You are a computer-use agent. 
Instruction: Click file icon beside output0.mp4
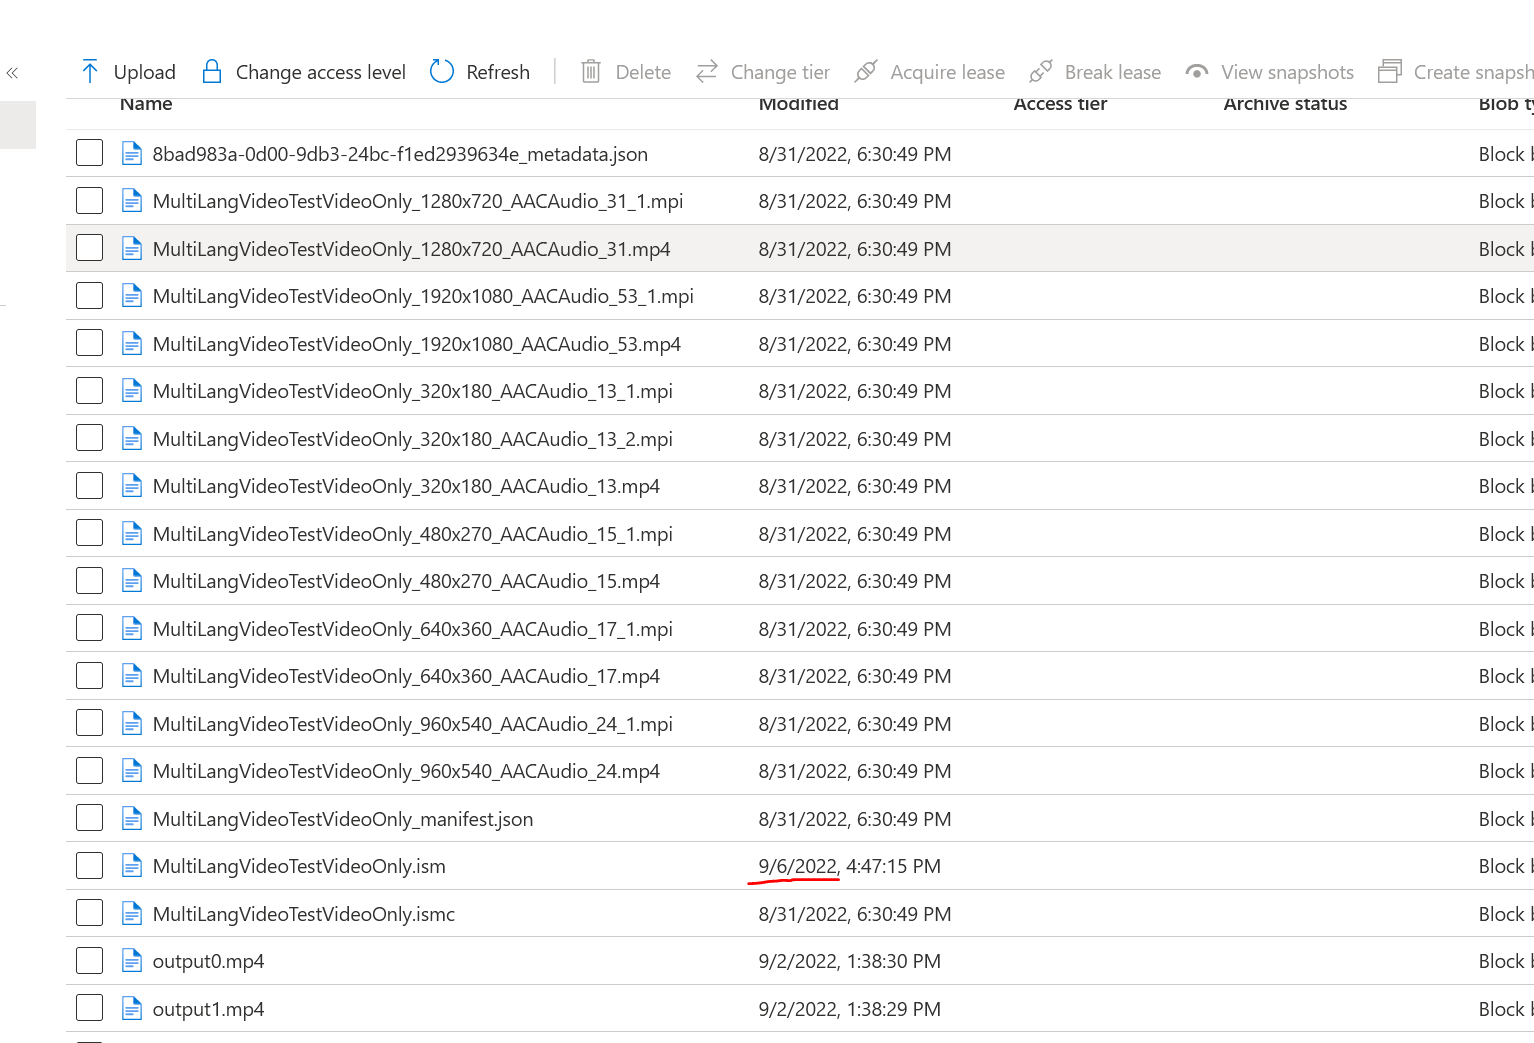tap(131, 961)
